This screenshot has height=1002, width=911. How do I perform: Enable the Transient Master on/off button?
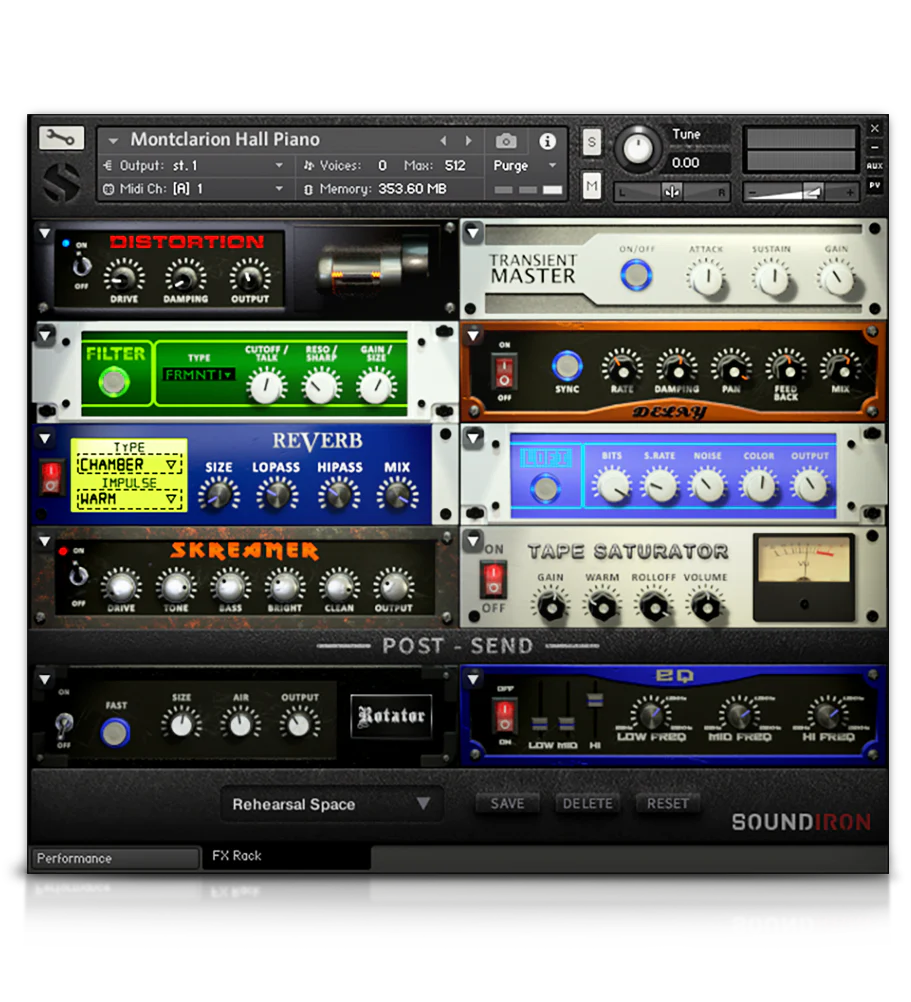point(634,274)
